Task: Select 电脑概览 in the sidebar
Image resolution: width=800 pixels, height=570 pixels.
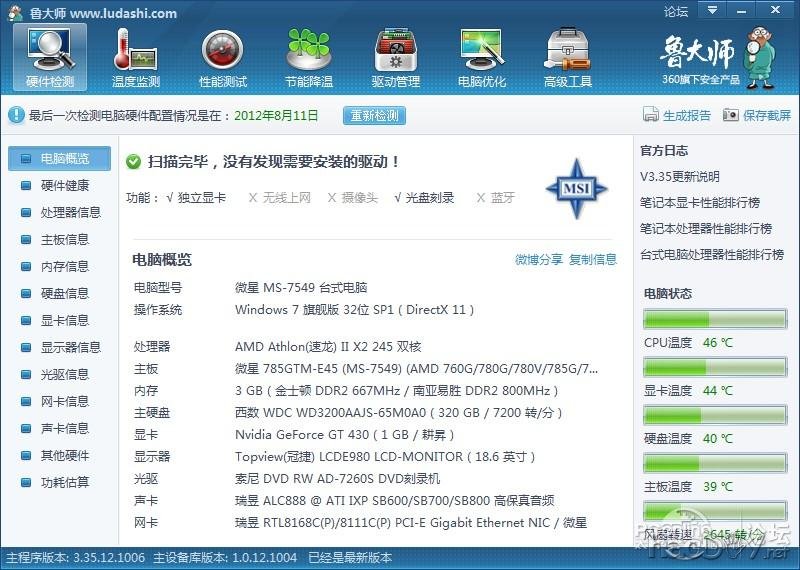Action: 64,158
